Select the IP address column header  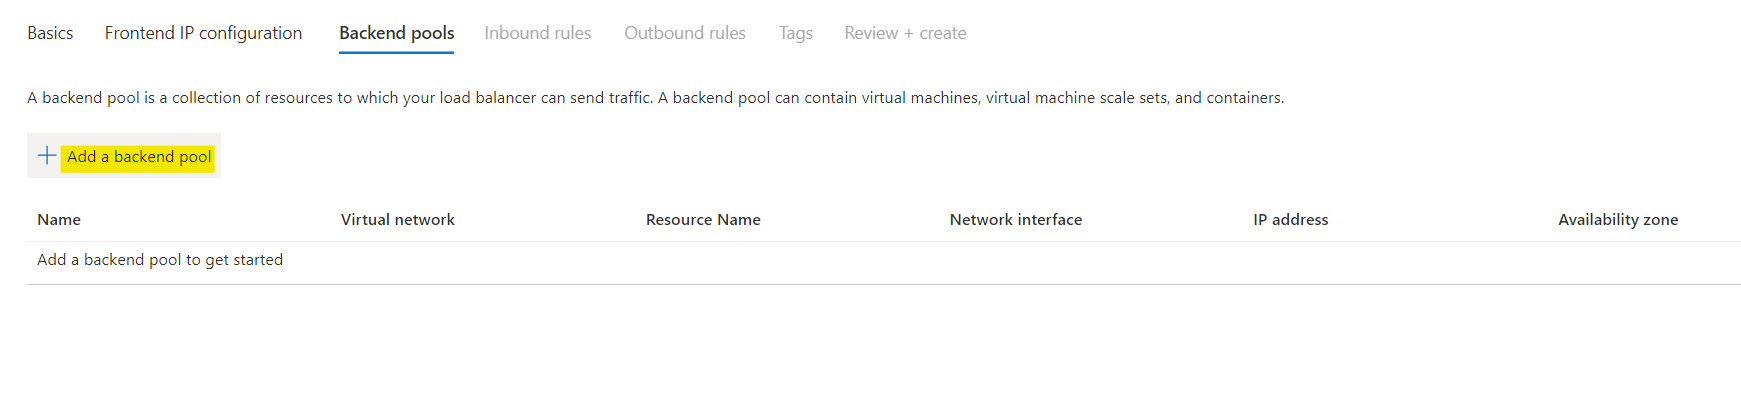click(x=1290, y=220)
